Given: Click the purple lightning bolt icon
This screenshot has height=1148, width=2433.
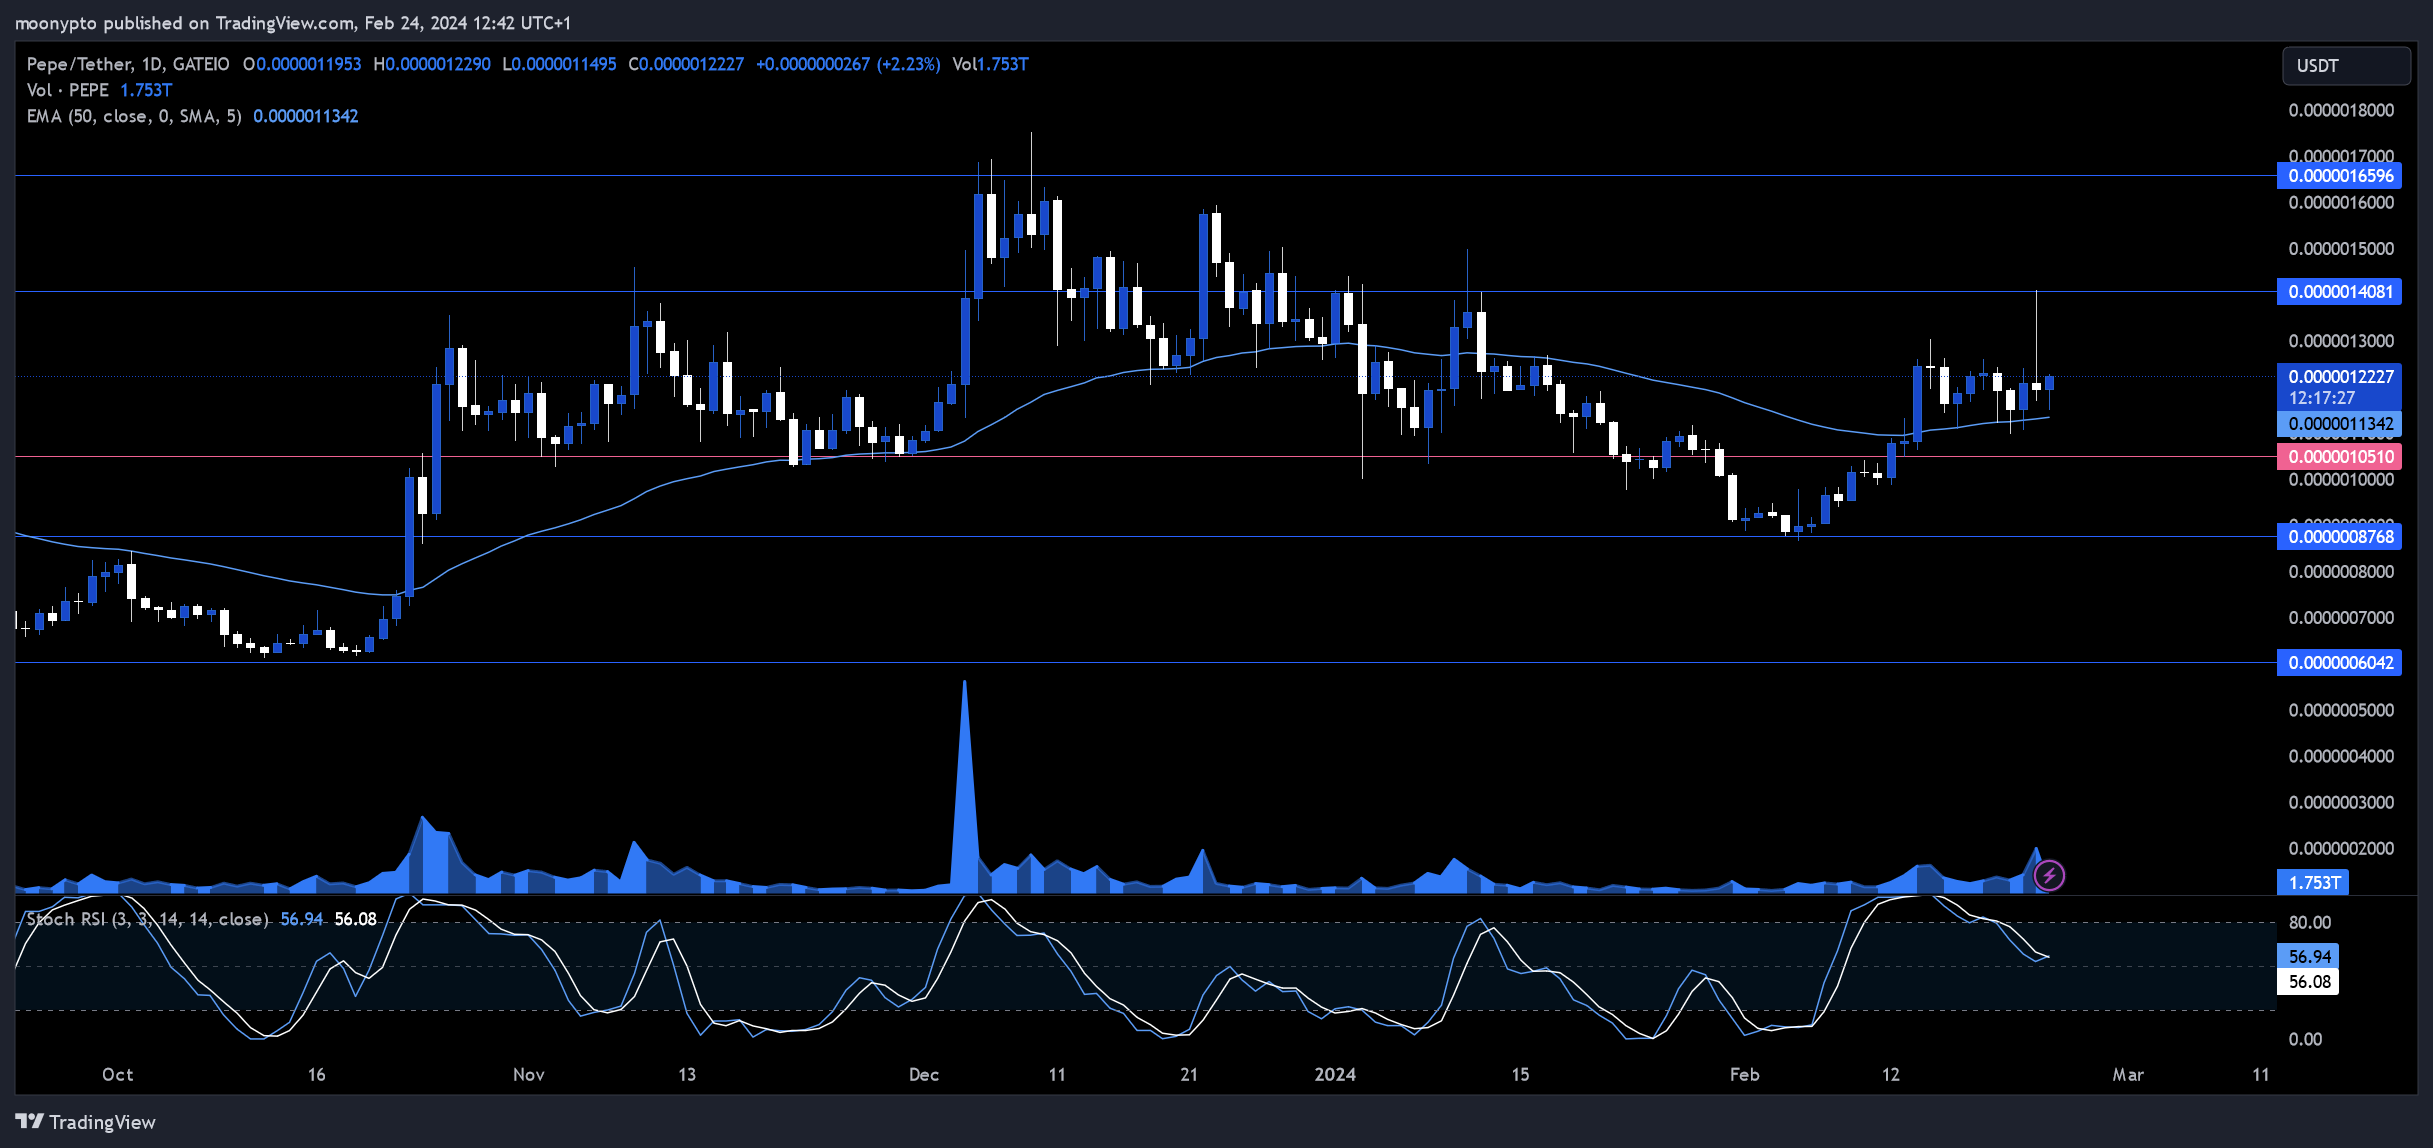Looking at the screenshot, I should [2049, 876].
